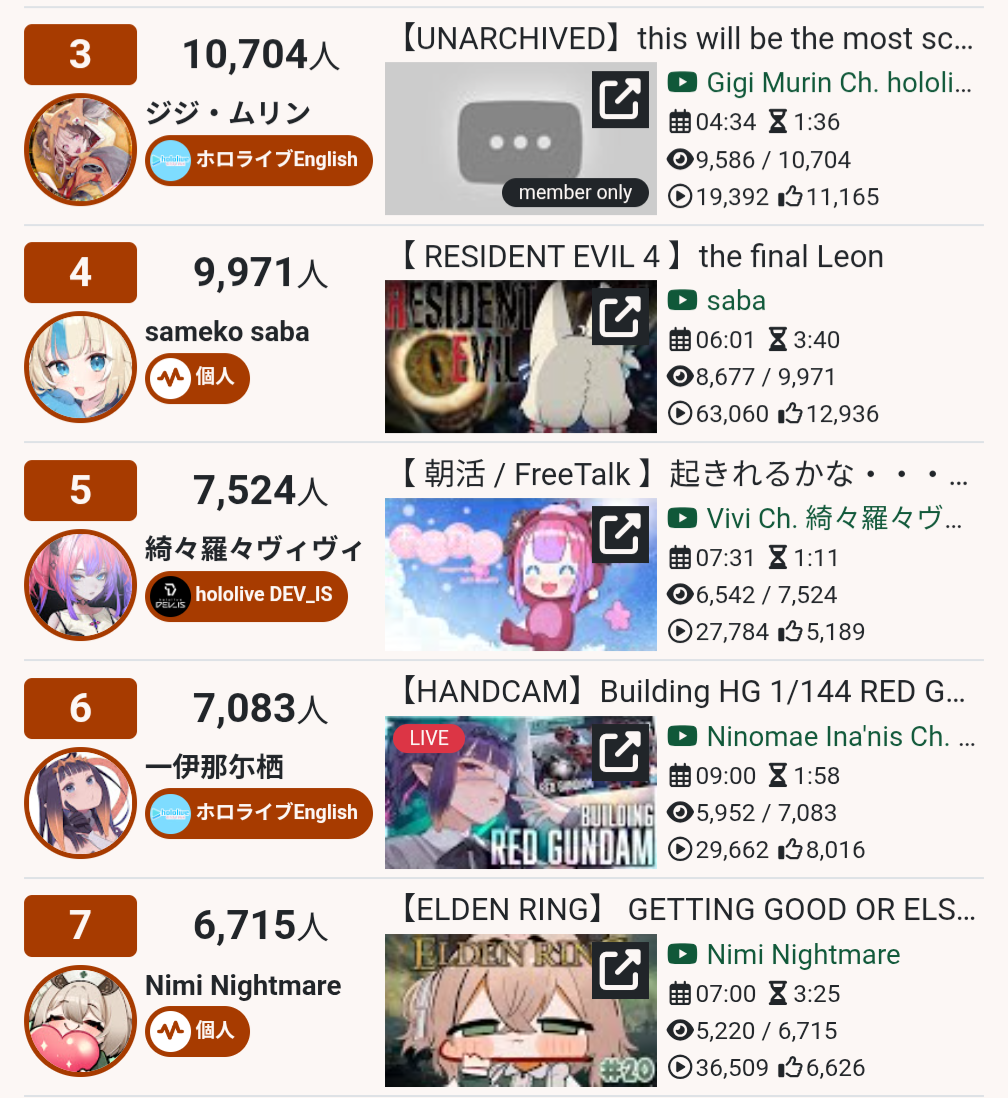Click 個人 tag under Nimi Nightmare

197,1031
